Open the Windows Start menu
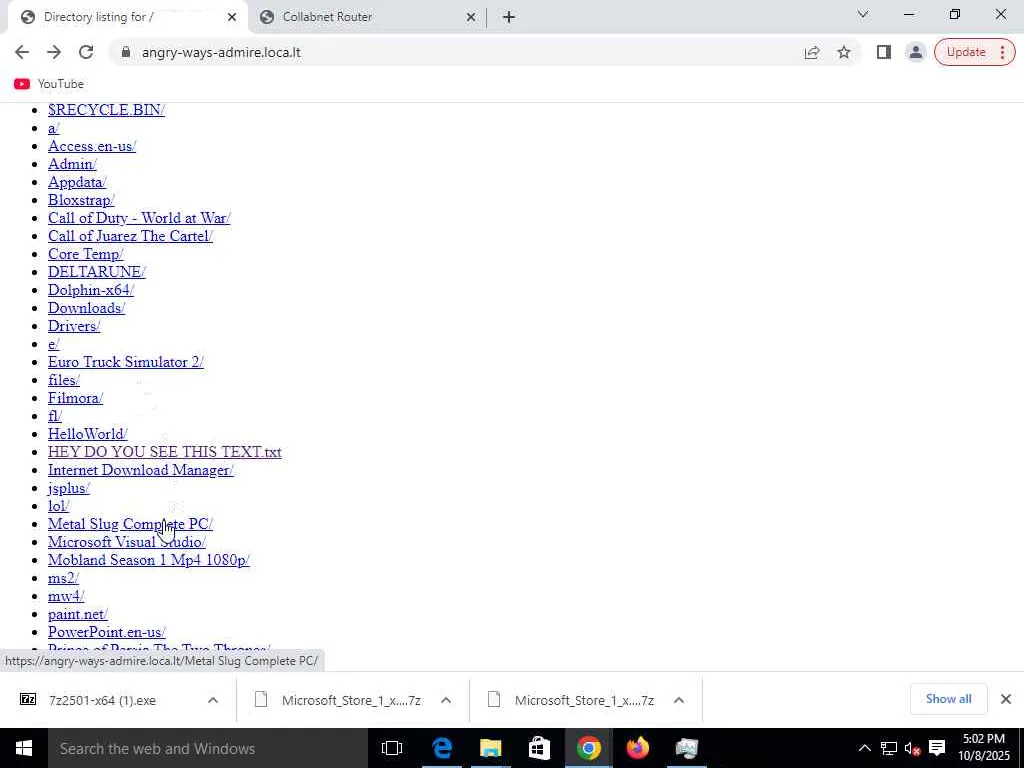Screen dimensions: 1024x768 pyautogui.click(x=24, y=748)
